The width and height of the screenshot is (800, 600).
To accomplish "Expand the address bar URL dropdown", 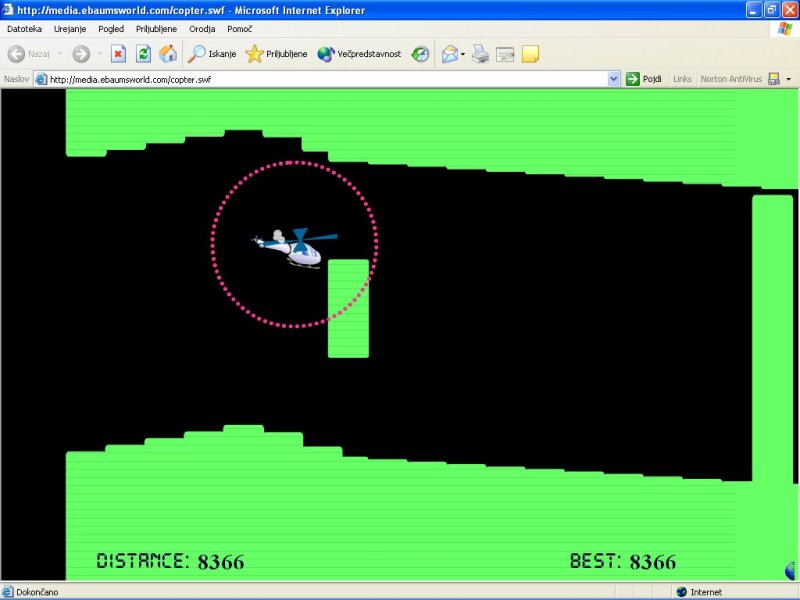I will click(614, 79).
